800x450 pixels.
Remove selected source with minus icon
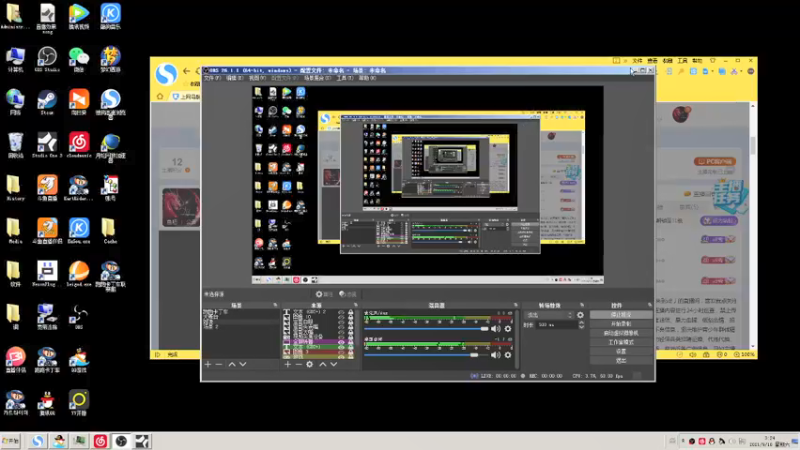(298, 364)
